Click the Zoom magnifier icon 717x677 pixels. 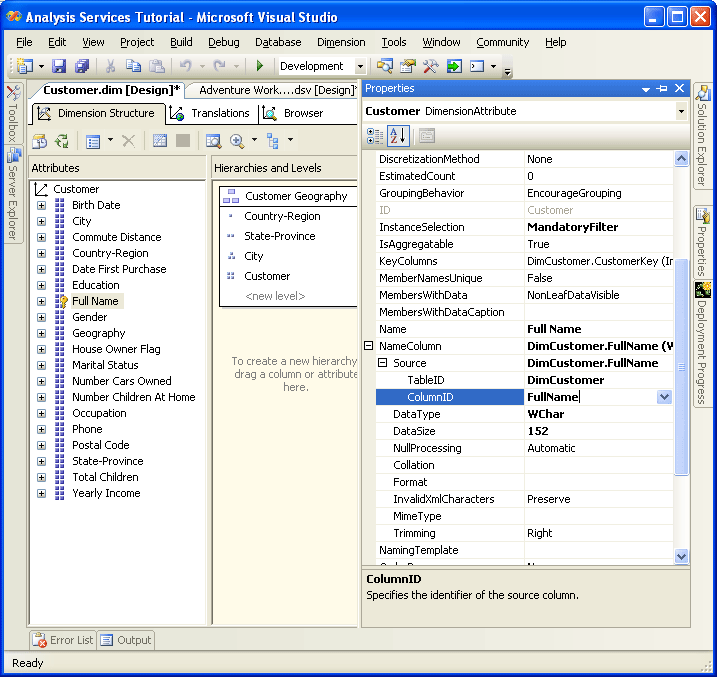[238, 141]
